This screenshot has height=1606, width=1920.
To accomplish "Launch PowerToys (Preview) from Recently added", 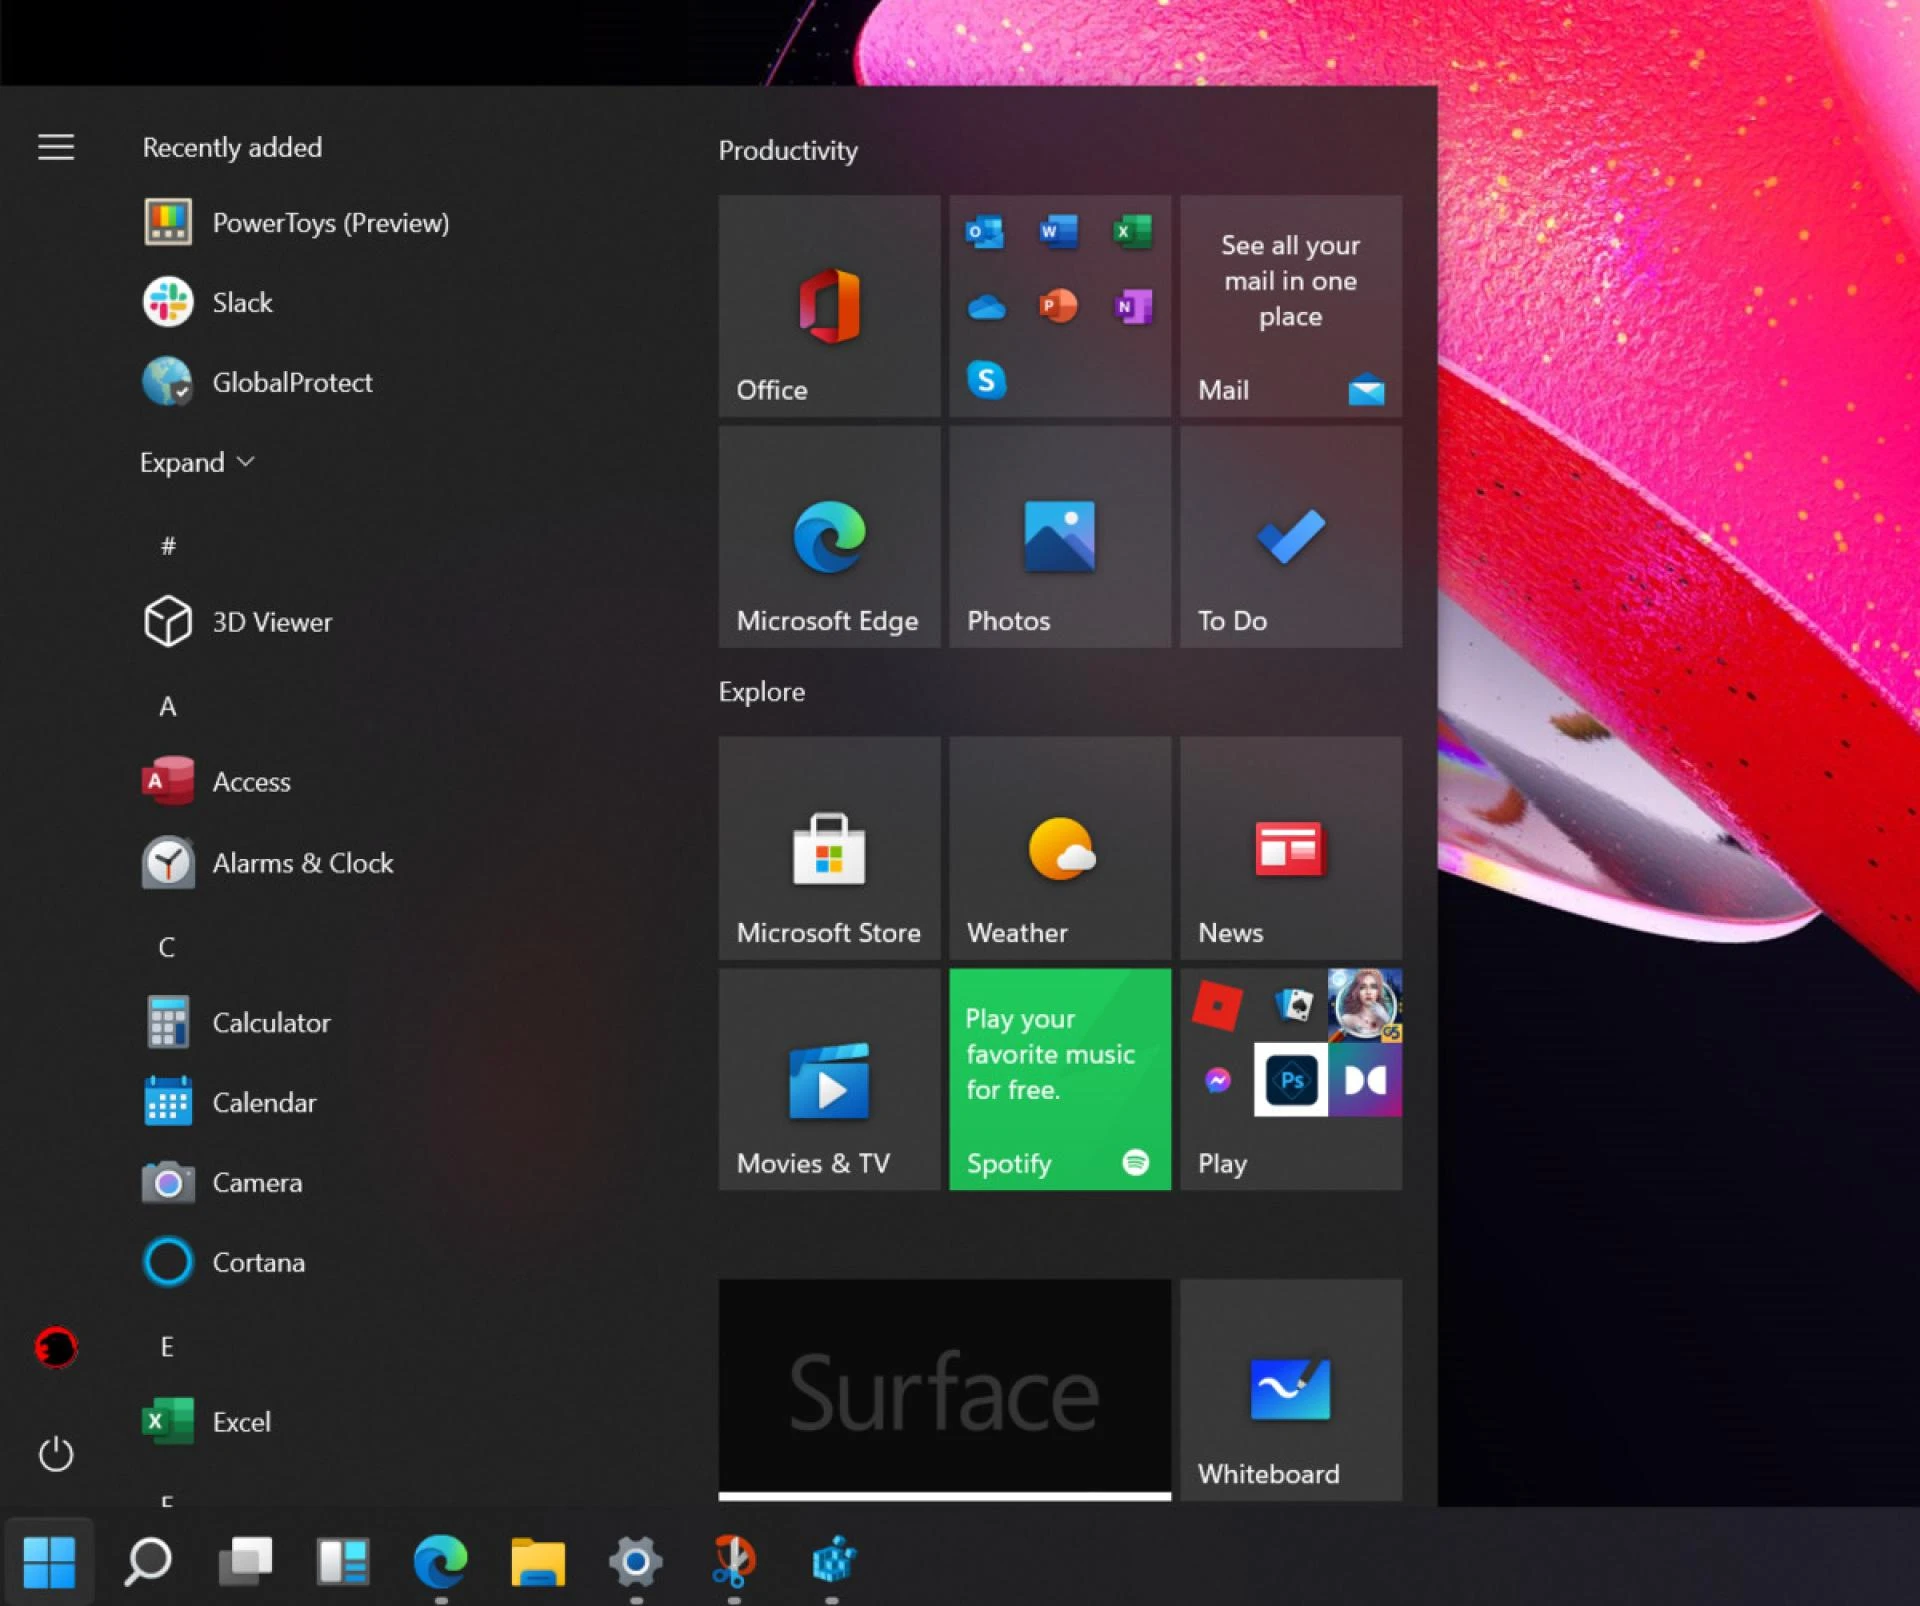I will [x=331, y=222].
